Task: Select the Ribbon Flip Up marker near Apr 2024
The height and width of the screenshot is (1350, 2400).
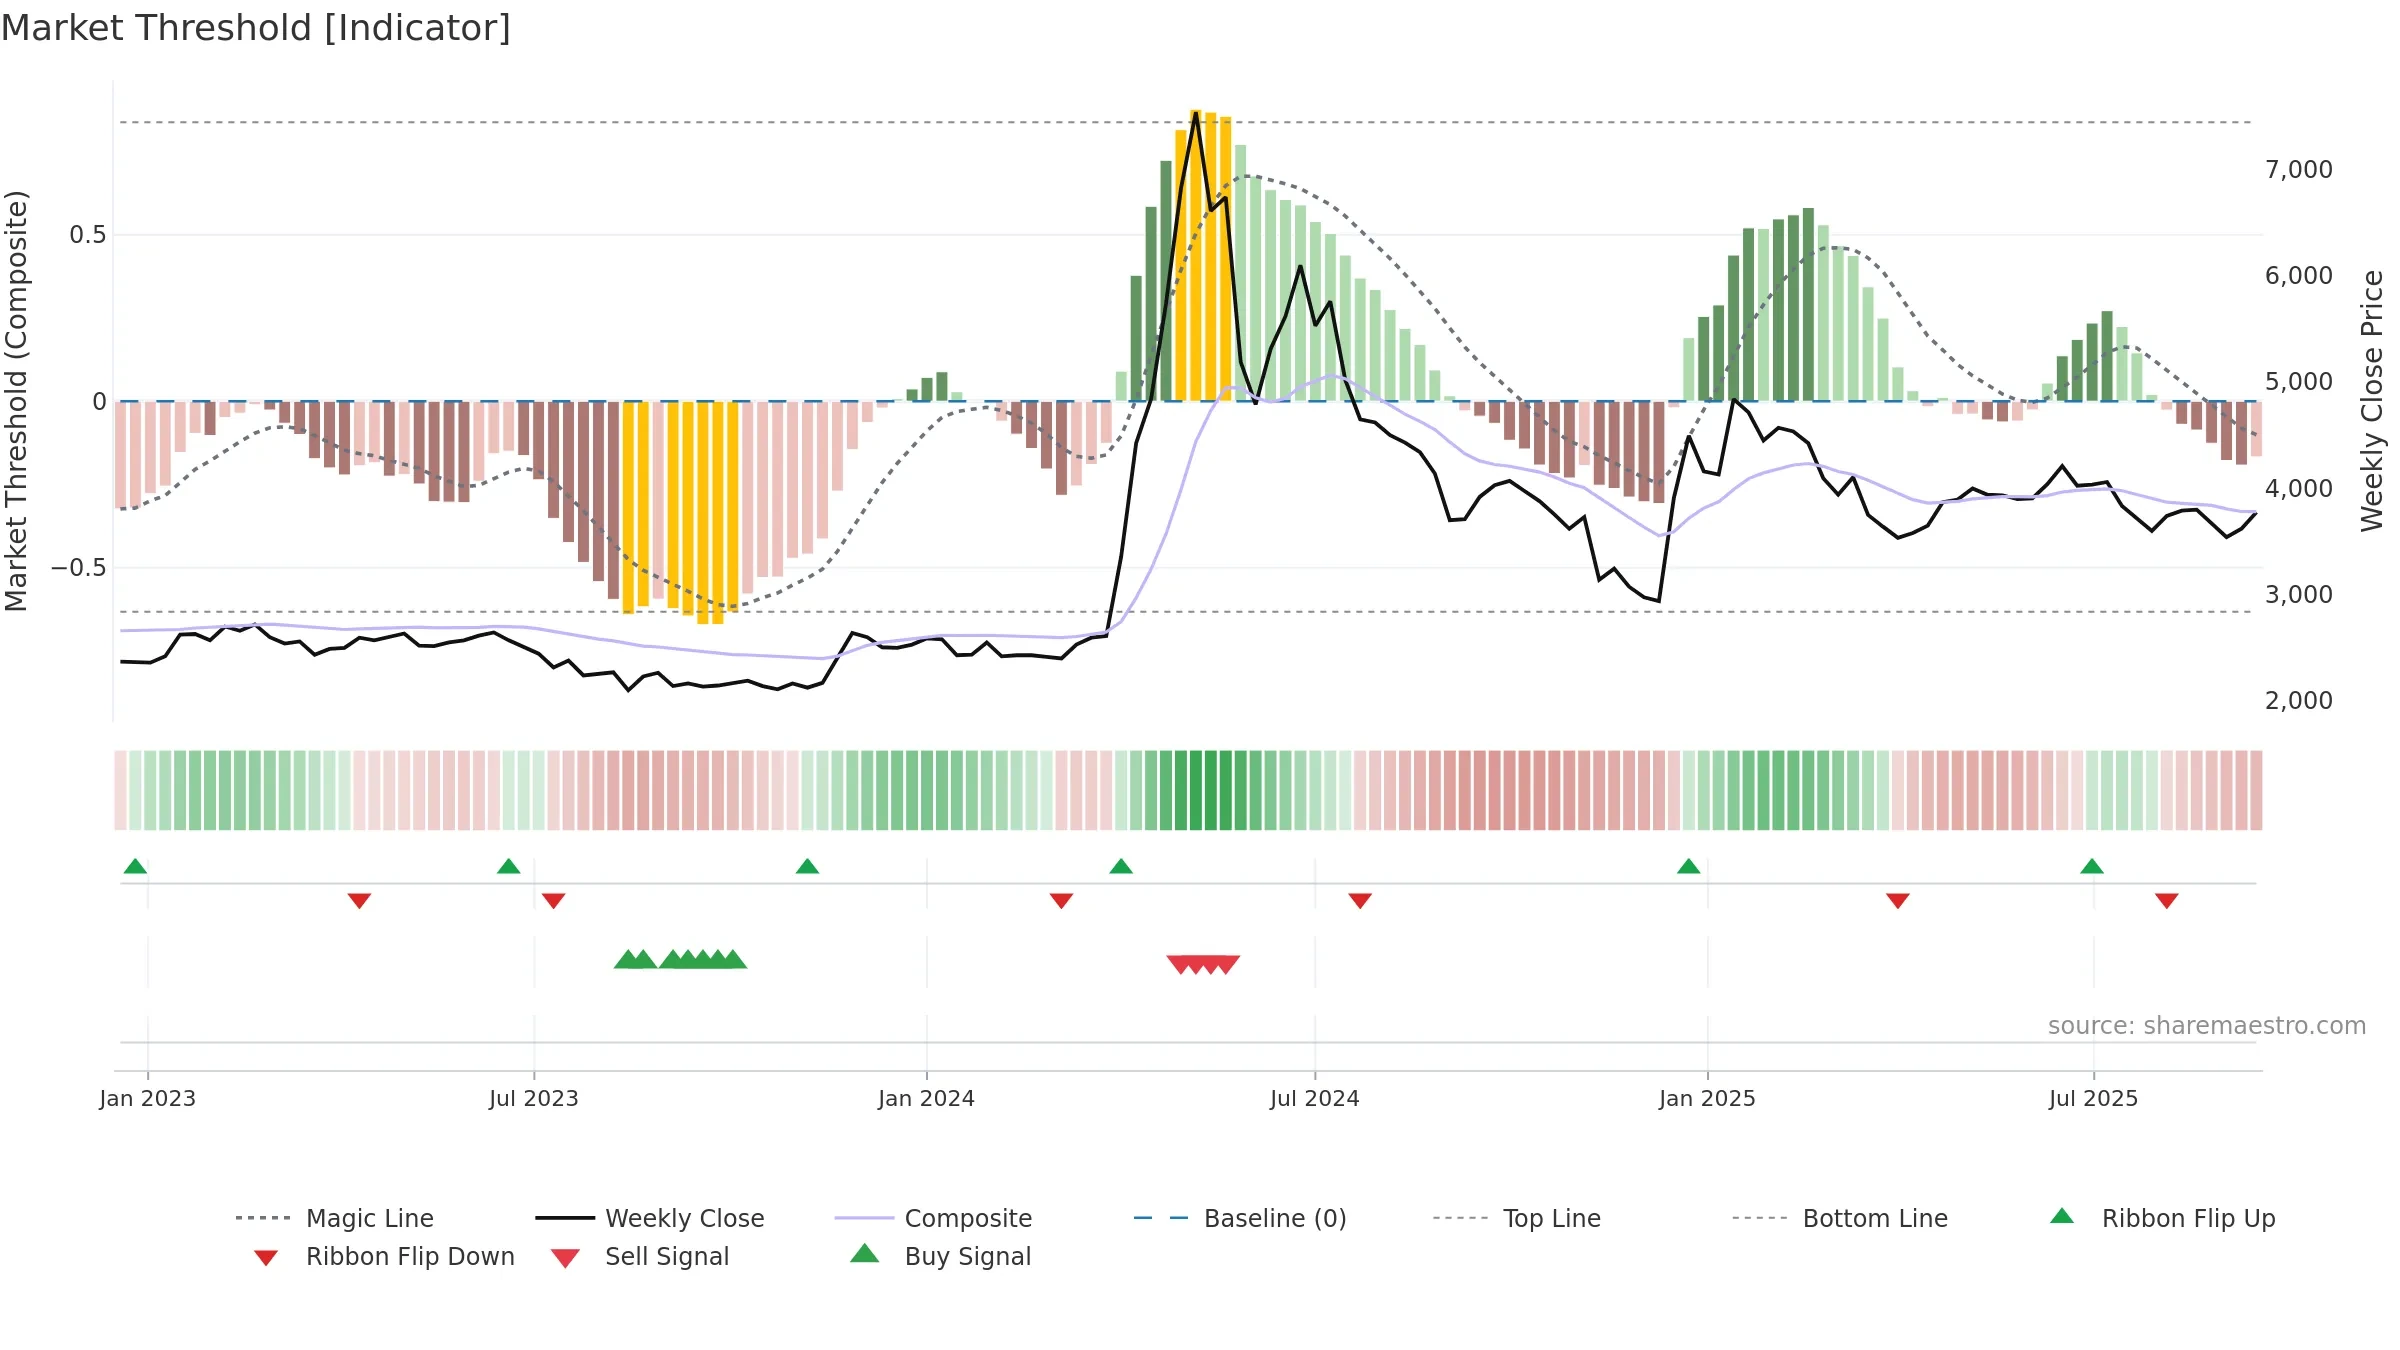Action: click(1121, 866)
